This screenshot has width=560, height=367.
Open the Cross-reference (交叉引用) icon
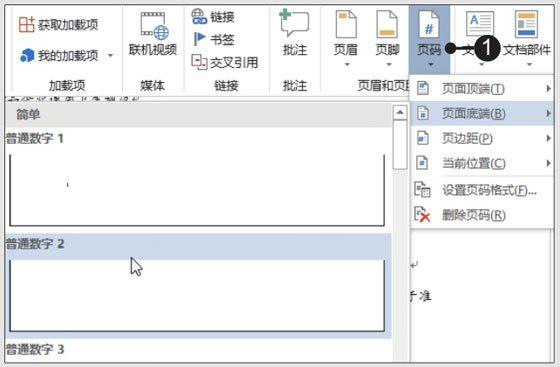[x=199, y=62]
